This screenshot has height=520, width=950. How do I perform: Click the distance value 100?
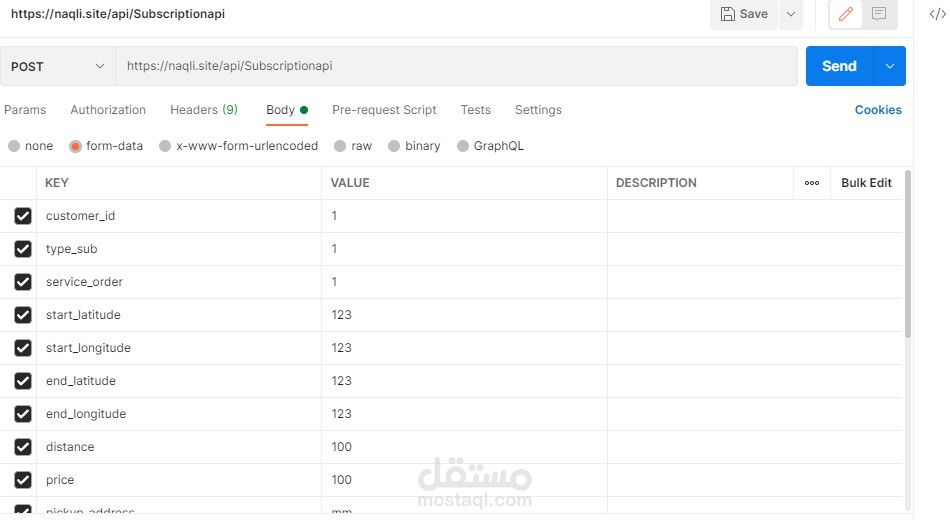tap(341, 447)
